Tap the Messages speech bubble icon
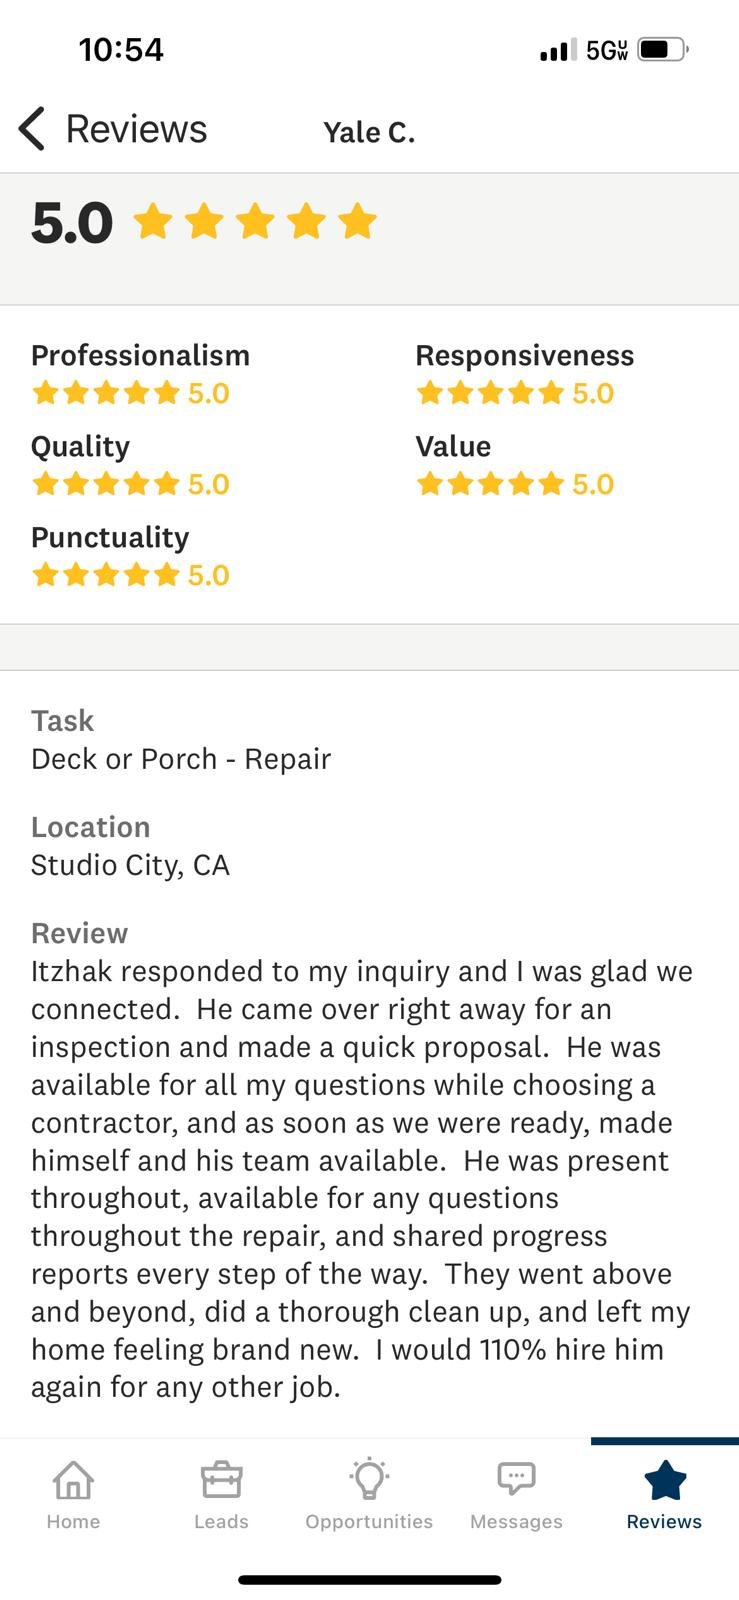Screen dimensions: 739x1600 pyautogui.click(x=516, y=1479)
